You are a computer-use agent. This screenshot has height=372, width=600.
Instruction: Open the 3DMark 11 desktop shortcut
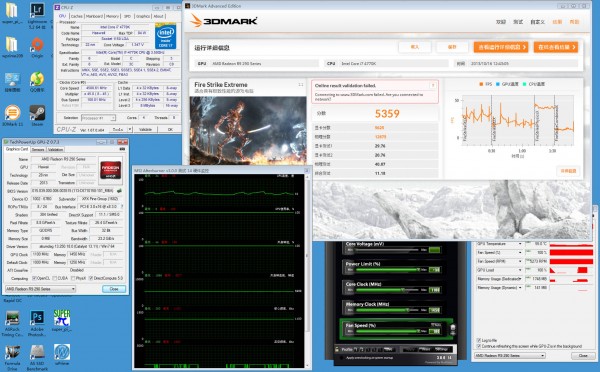tap(12, 116)
